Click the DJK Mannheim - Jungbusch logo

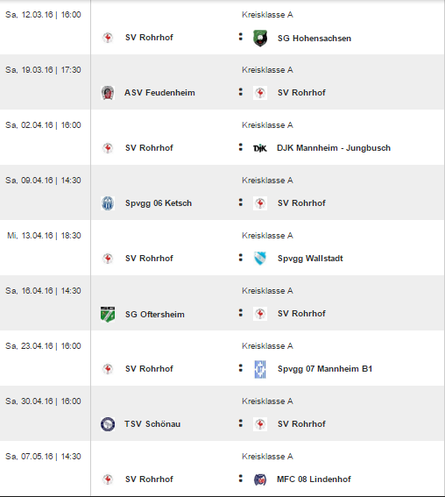(x=260, y=148)
